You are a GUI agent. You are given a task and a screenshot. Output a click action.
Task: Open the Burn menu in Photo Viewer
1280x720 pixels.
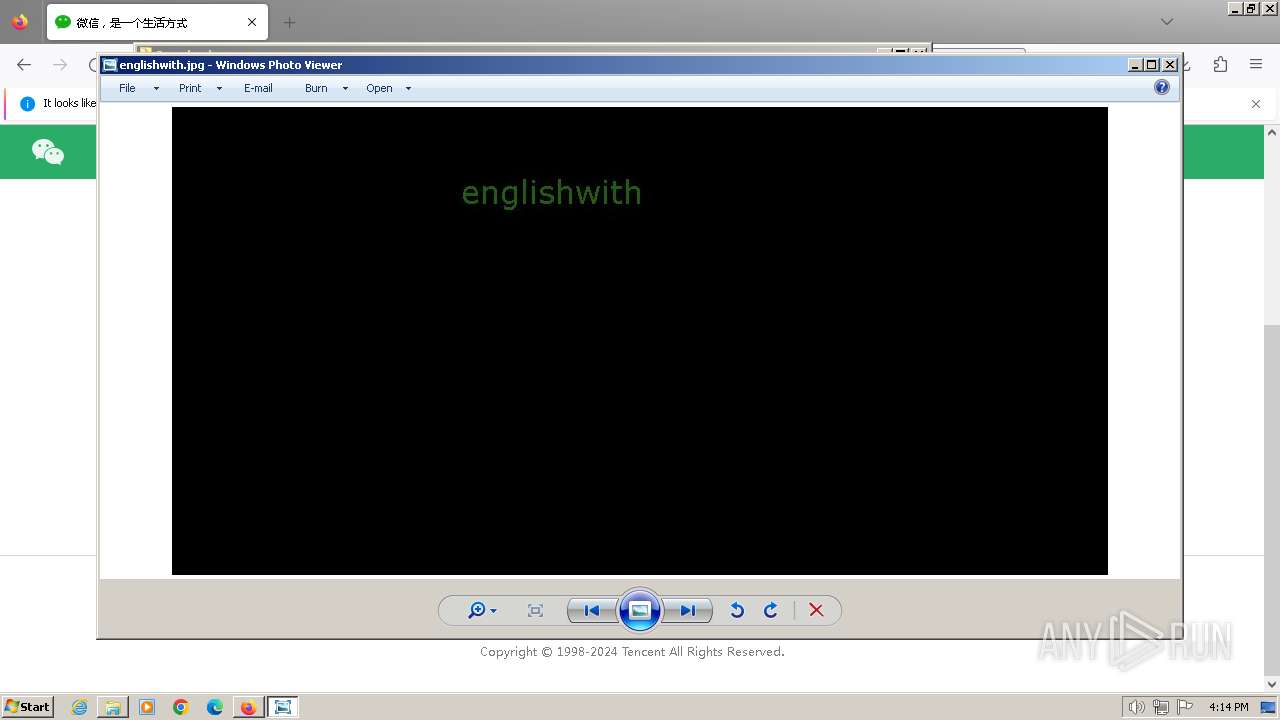coord(316,88)
